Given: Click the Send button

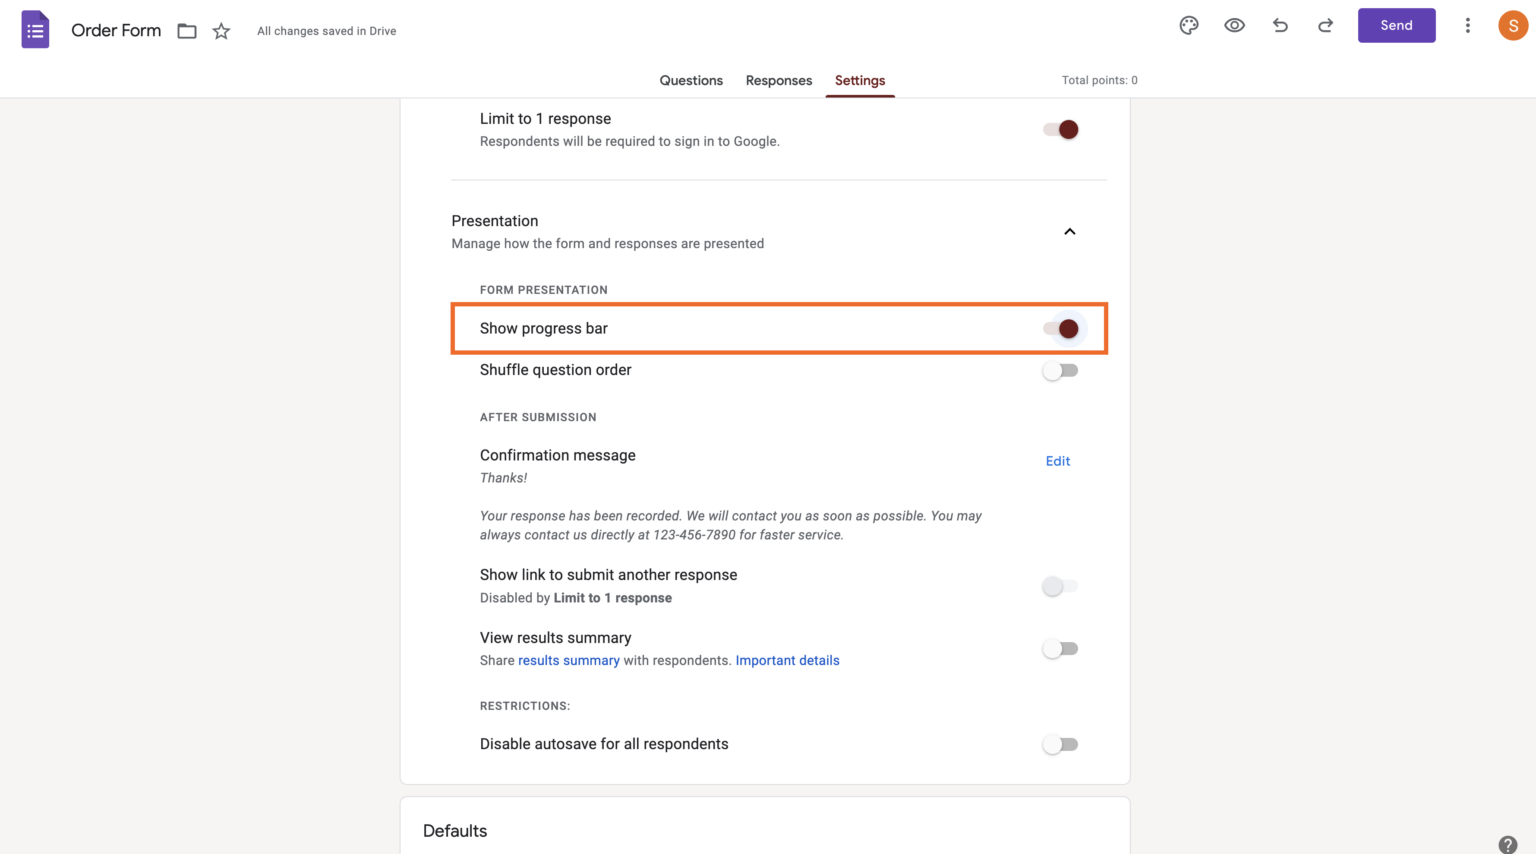Looking at the screenshot, I should 1396,25.
